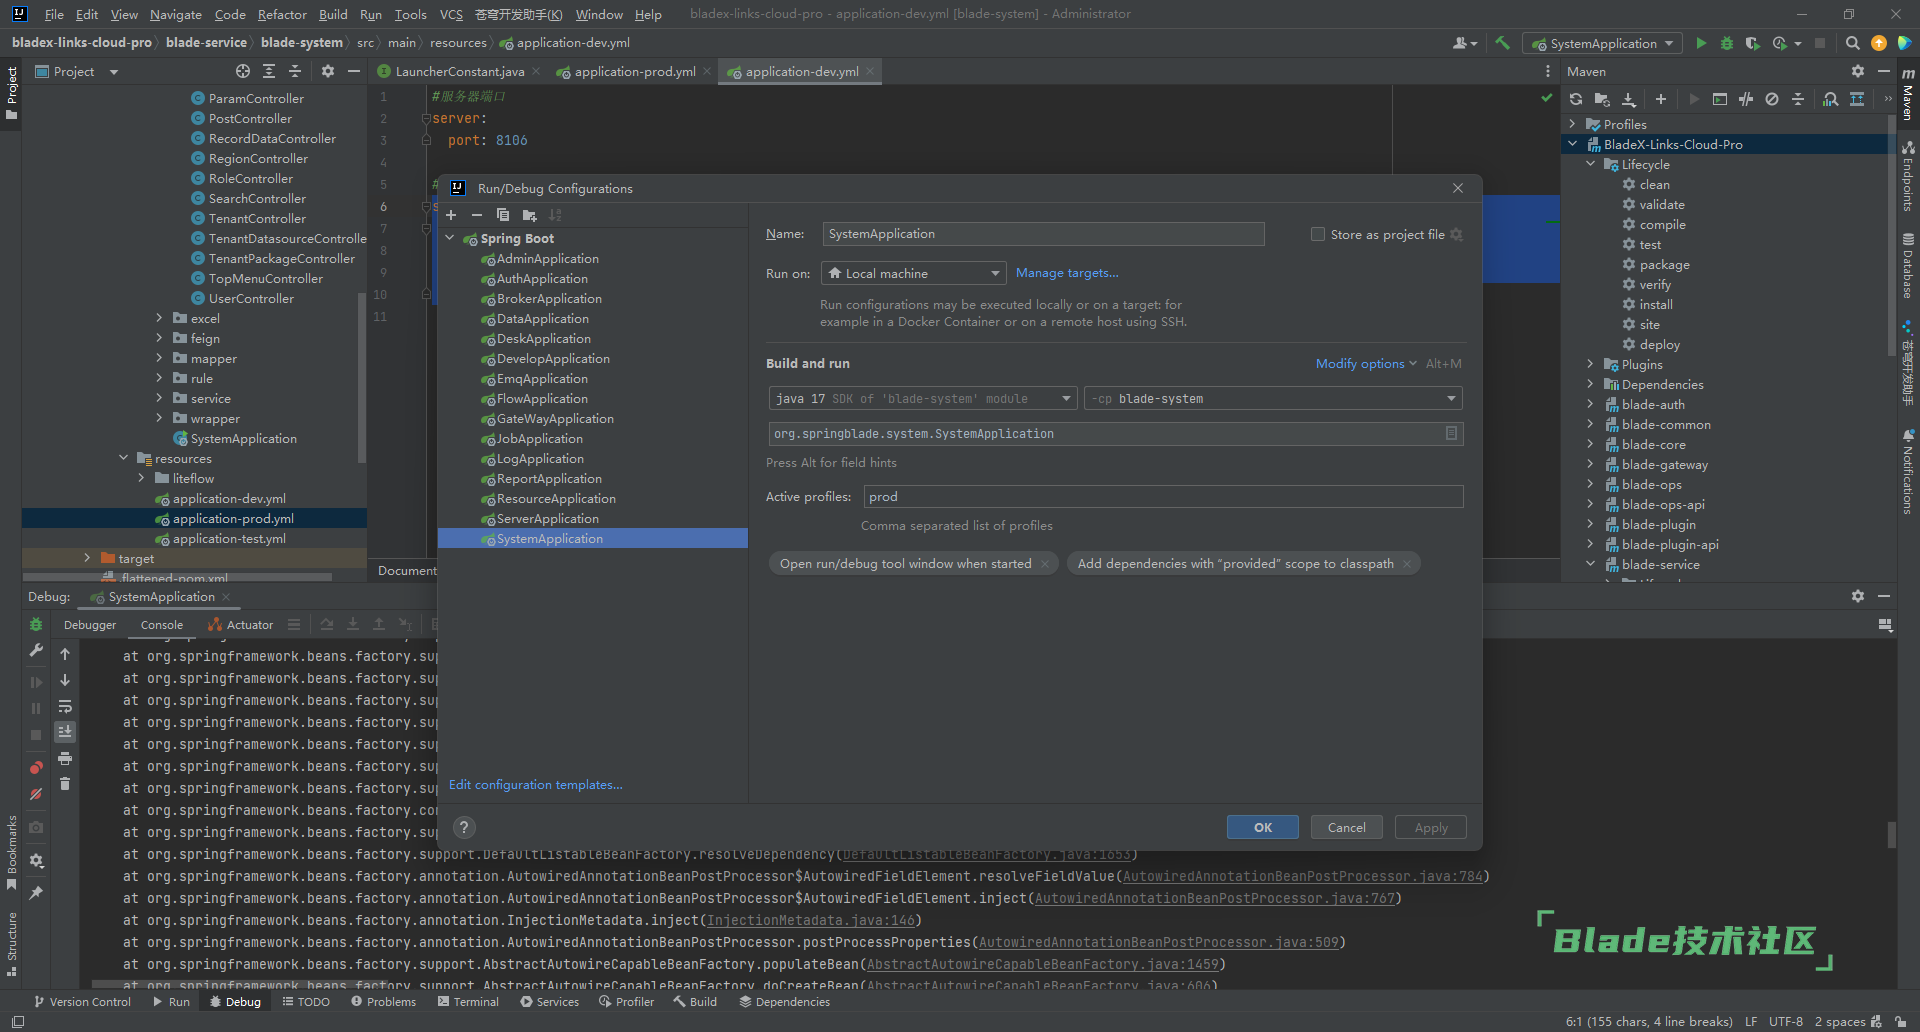This screenshot has width=1920, height=1032.
Task: Click the Edit configuration templates link
Action: pos(535,785)
